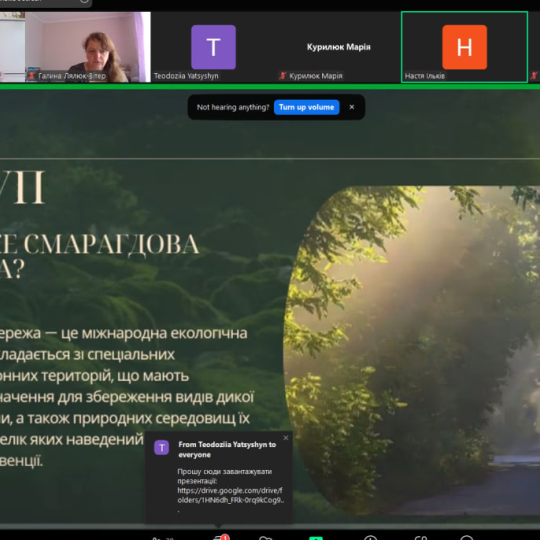Screen dimensions: 540x540
Task: Dismiss the Not hearing anything banner
Action: point(352,107)
